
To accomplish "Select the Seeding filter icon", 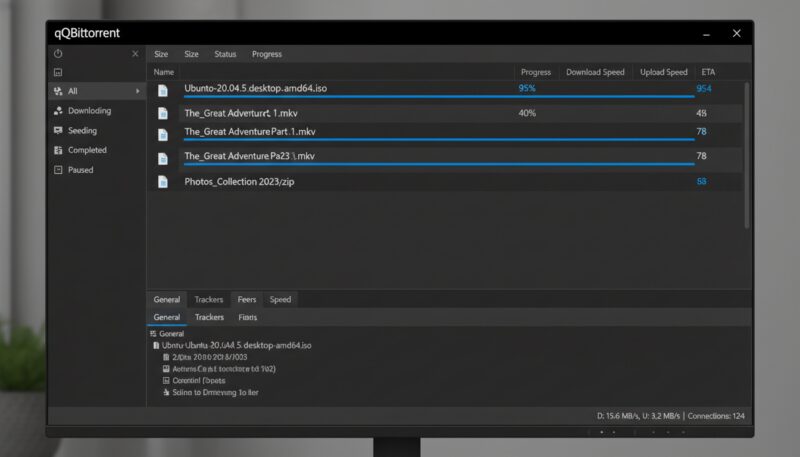I will (x=58, y=131).
